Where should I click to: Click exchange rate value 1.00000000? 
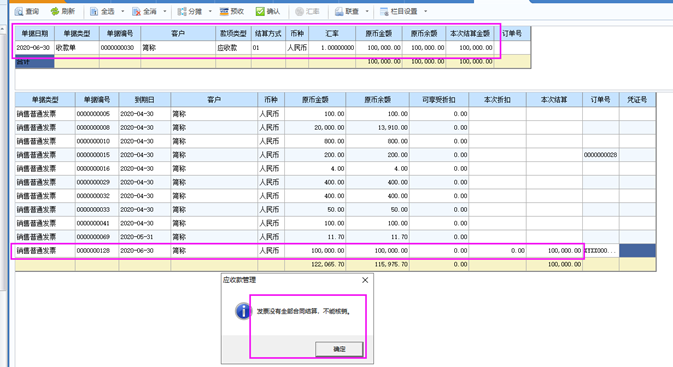click(x=332, y=48)
